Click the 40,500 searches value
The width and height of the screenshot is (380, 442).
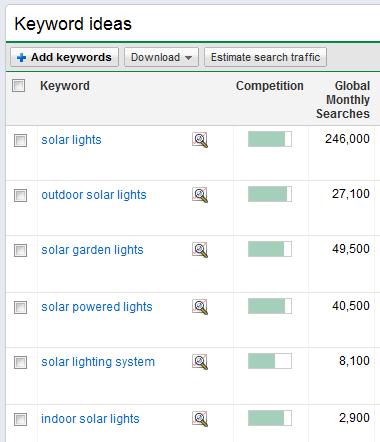click(x=351, y=306)
